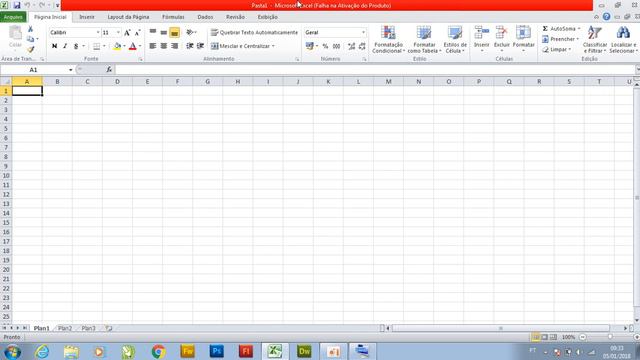Align text to the middle of the cell
Image resolution: width=640 pixels, height=360 pixels.
(x=164, y=32)
